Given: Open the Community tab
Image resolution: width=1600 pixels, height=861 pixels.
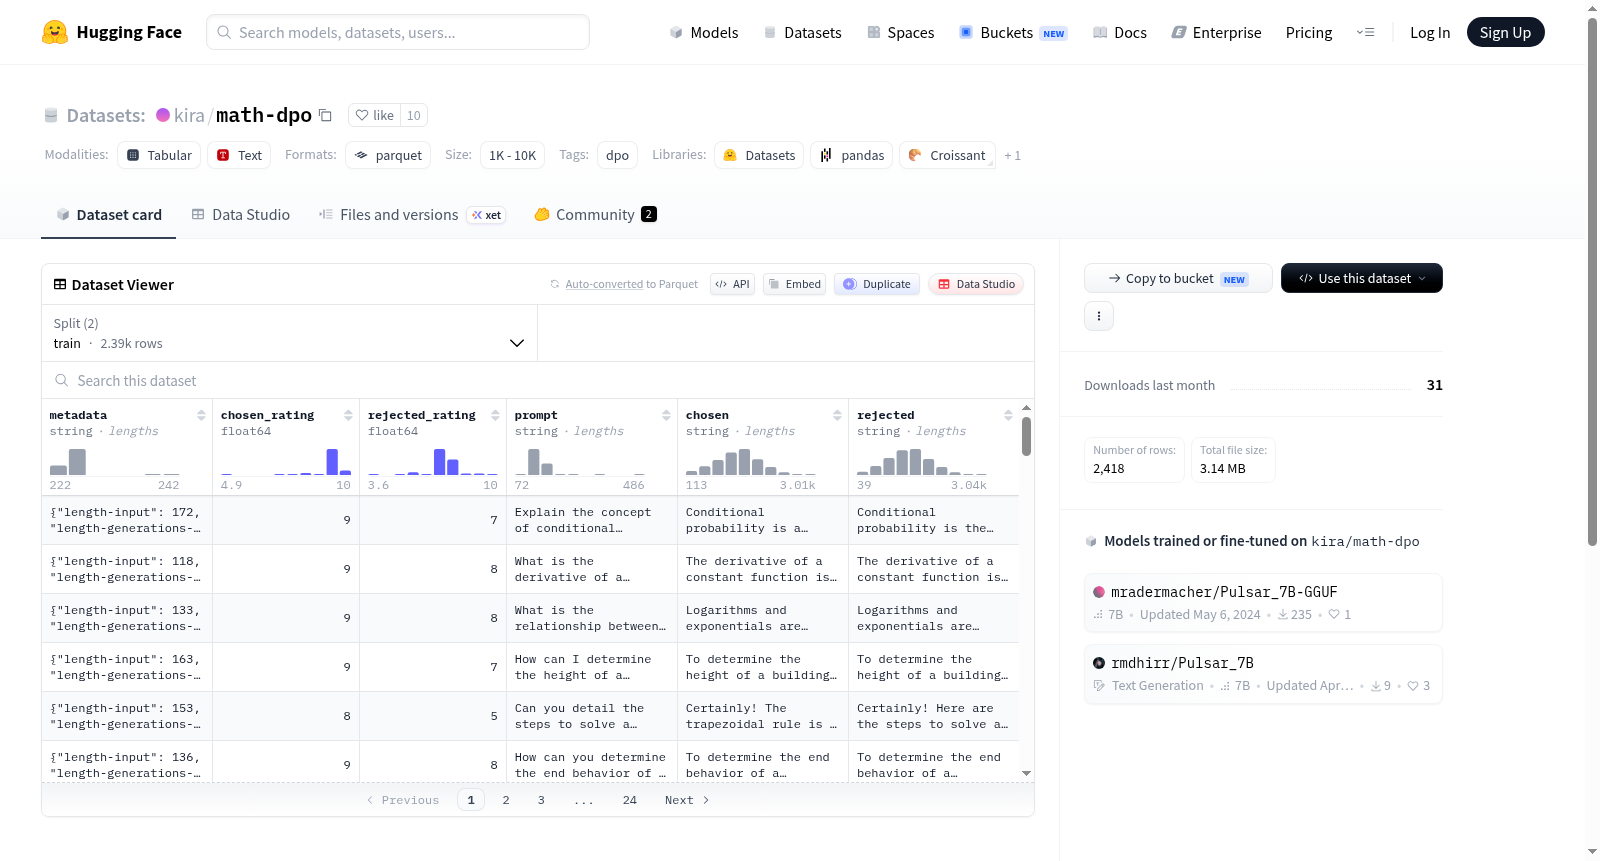Looking at the screenshot, I should pyautogui.click(x=595, y=214).
